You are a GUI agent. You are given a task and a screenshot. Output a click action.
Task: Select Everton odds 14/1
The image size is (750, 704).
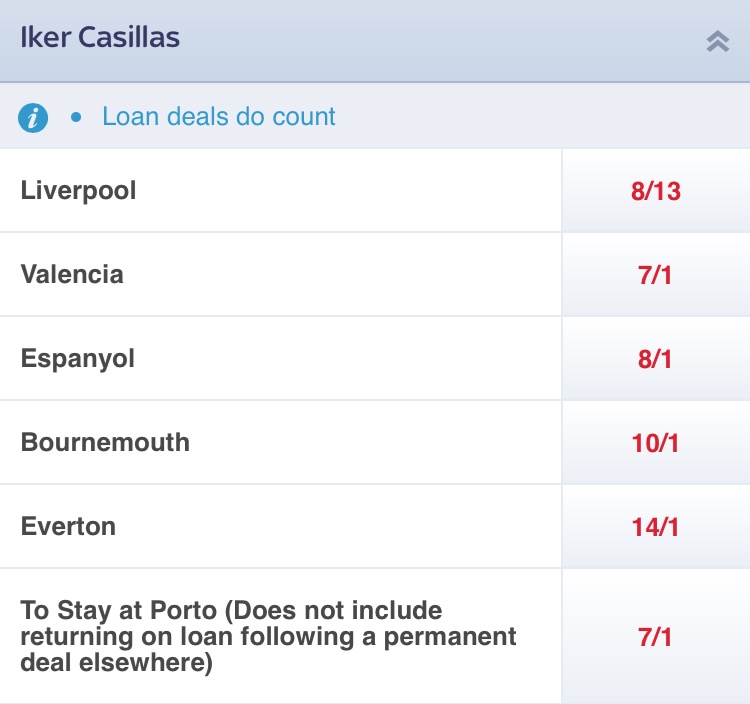click(x=655, y=527)
